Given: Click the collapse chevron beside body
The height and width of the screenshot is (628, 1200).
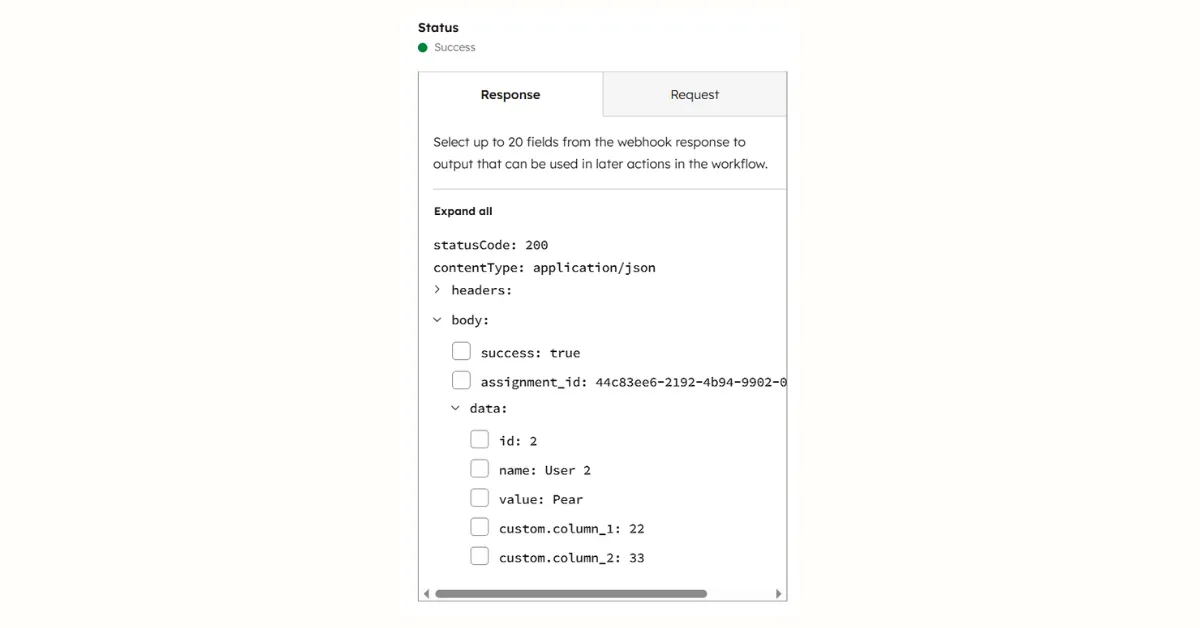Looking at the screenshot, I should pyautogui.click(x=437, y=319).
